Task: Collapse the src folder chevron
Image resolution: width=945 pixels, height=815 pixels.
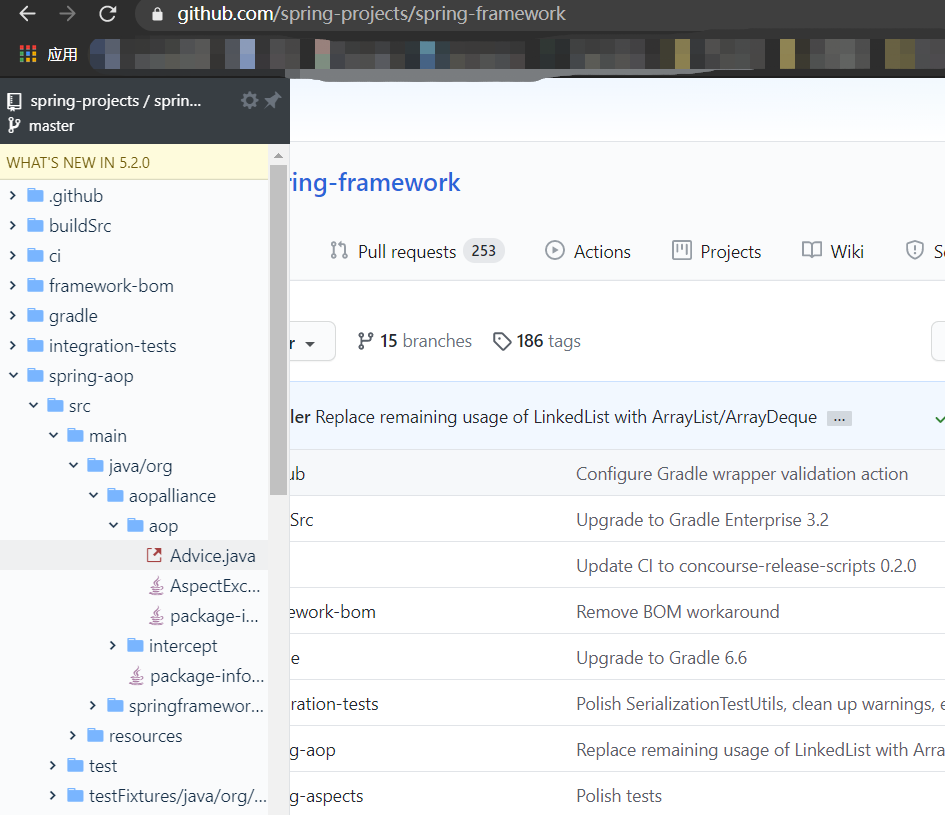Action: pos(33,405)
